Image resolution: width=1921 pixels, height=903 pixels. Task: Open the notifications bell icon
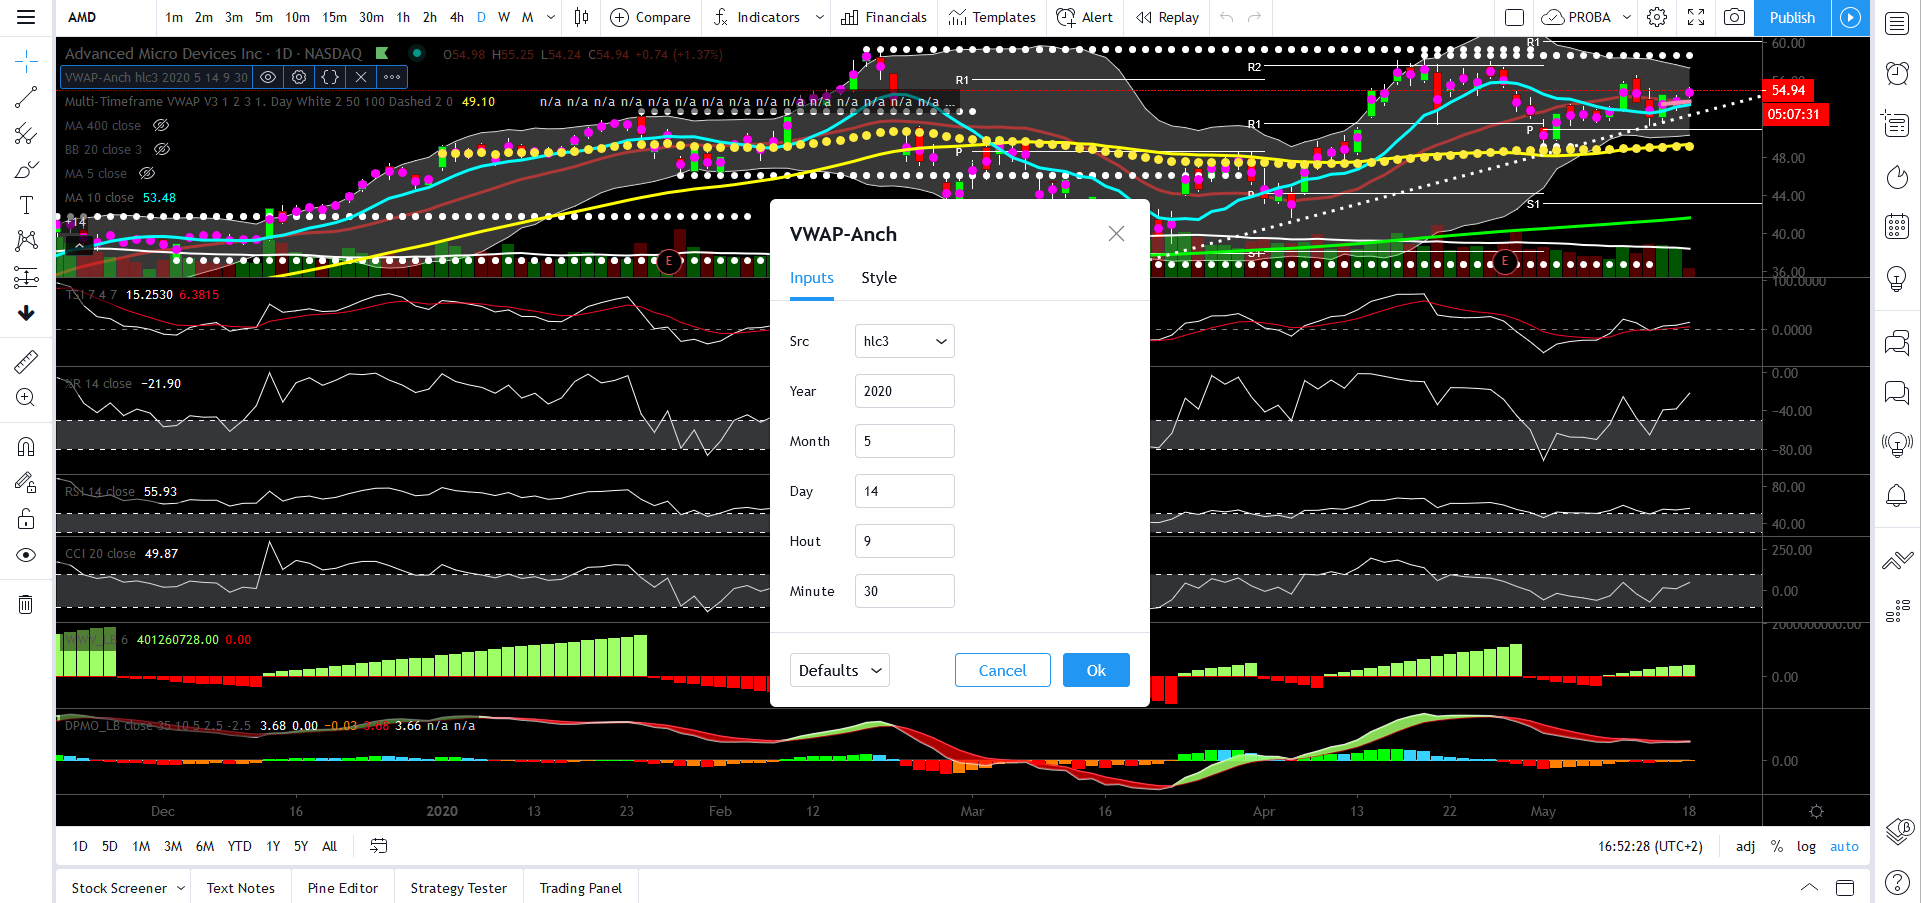1897,495
